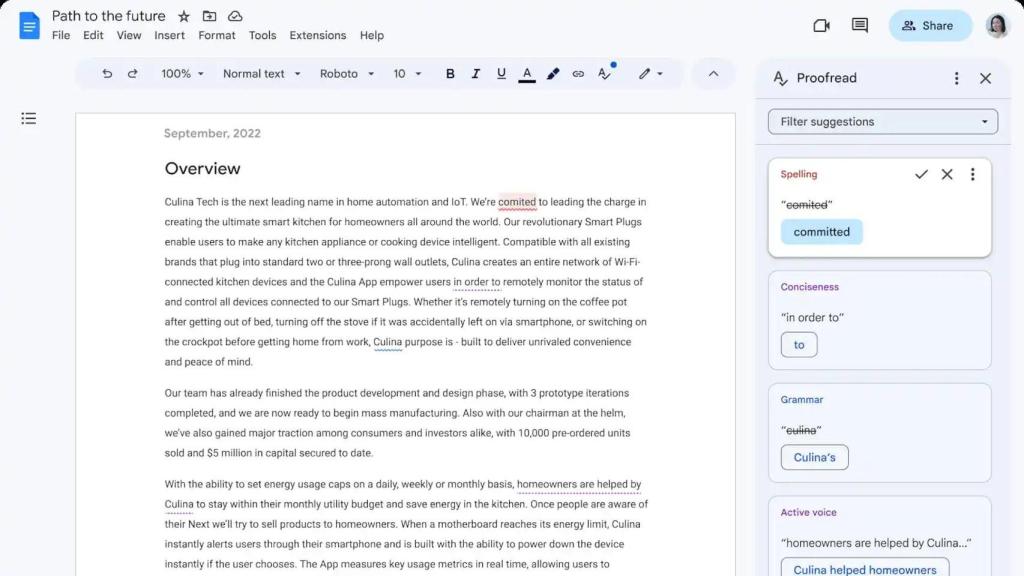The image size is (1024, 576).
Task: Select the Docs home icon
Action: click(28, 25)
